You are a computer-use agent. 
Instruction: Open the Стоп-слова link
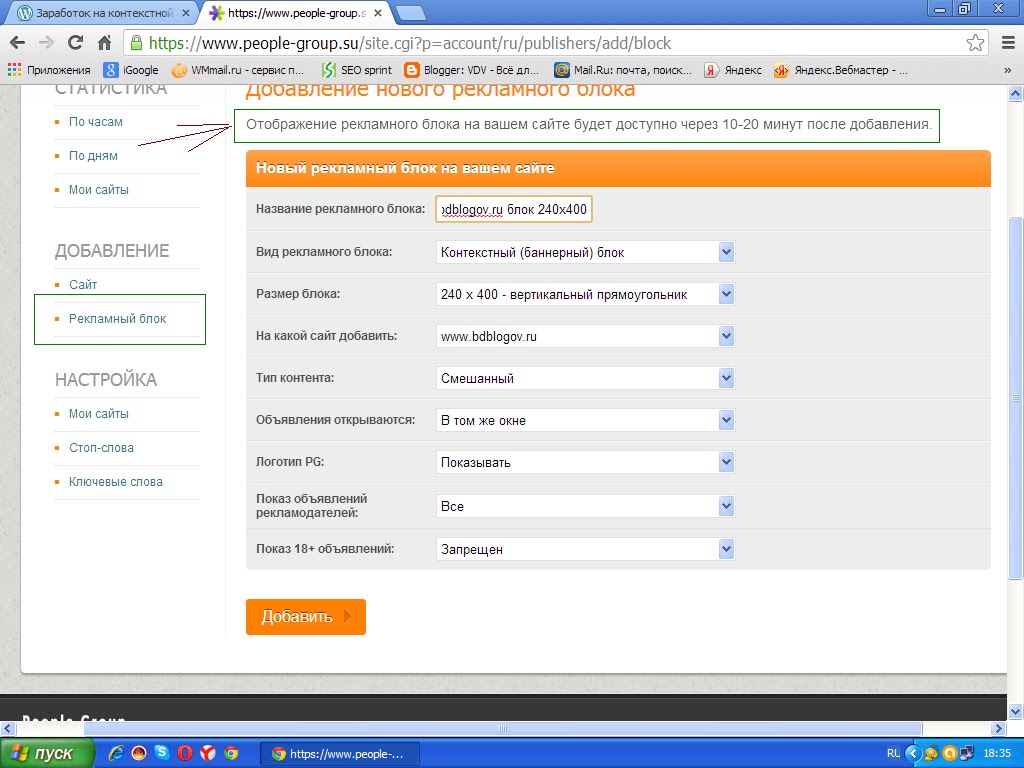coord(101,447)
